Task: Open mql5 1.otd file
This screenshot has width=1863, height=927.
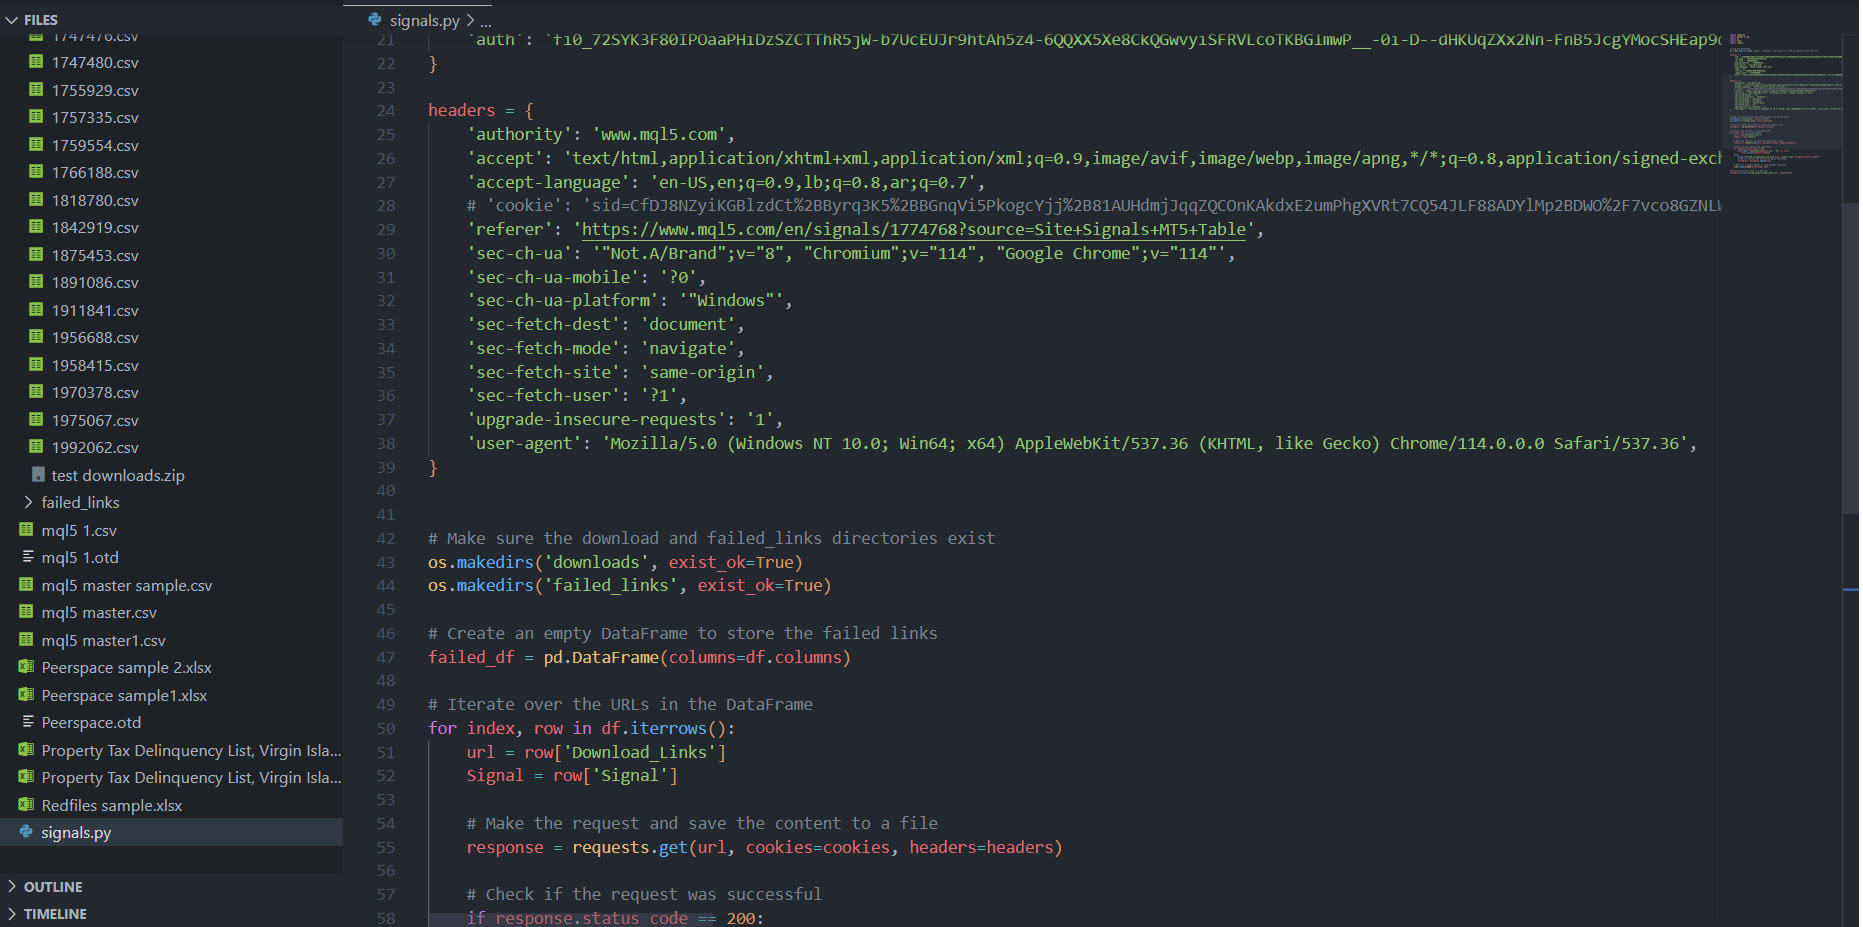Action: [x=80, y=557]
